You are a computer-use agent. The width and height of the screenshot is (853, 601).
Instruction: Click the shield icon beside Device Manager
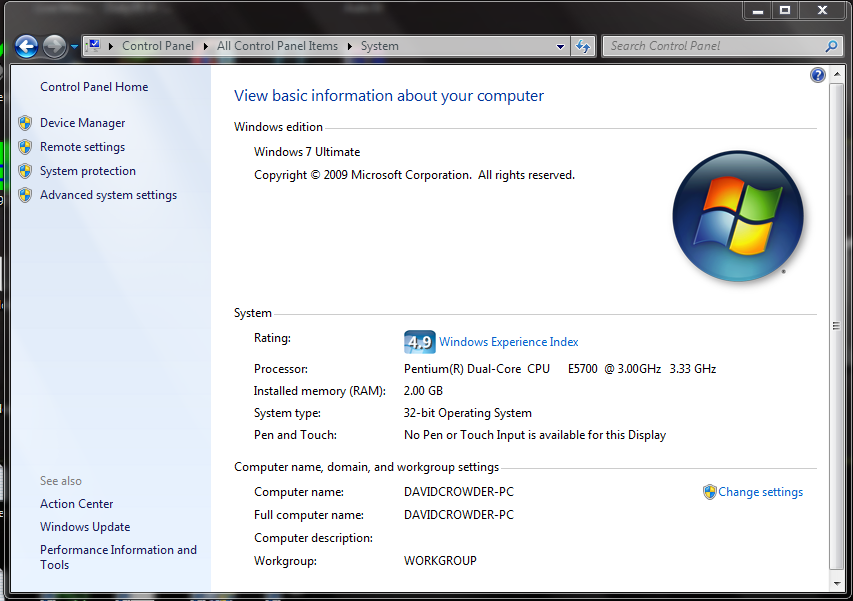point(25,123)
